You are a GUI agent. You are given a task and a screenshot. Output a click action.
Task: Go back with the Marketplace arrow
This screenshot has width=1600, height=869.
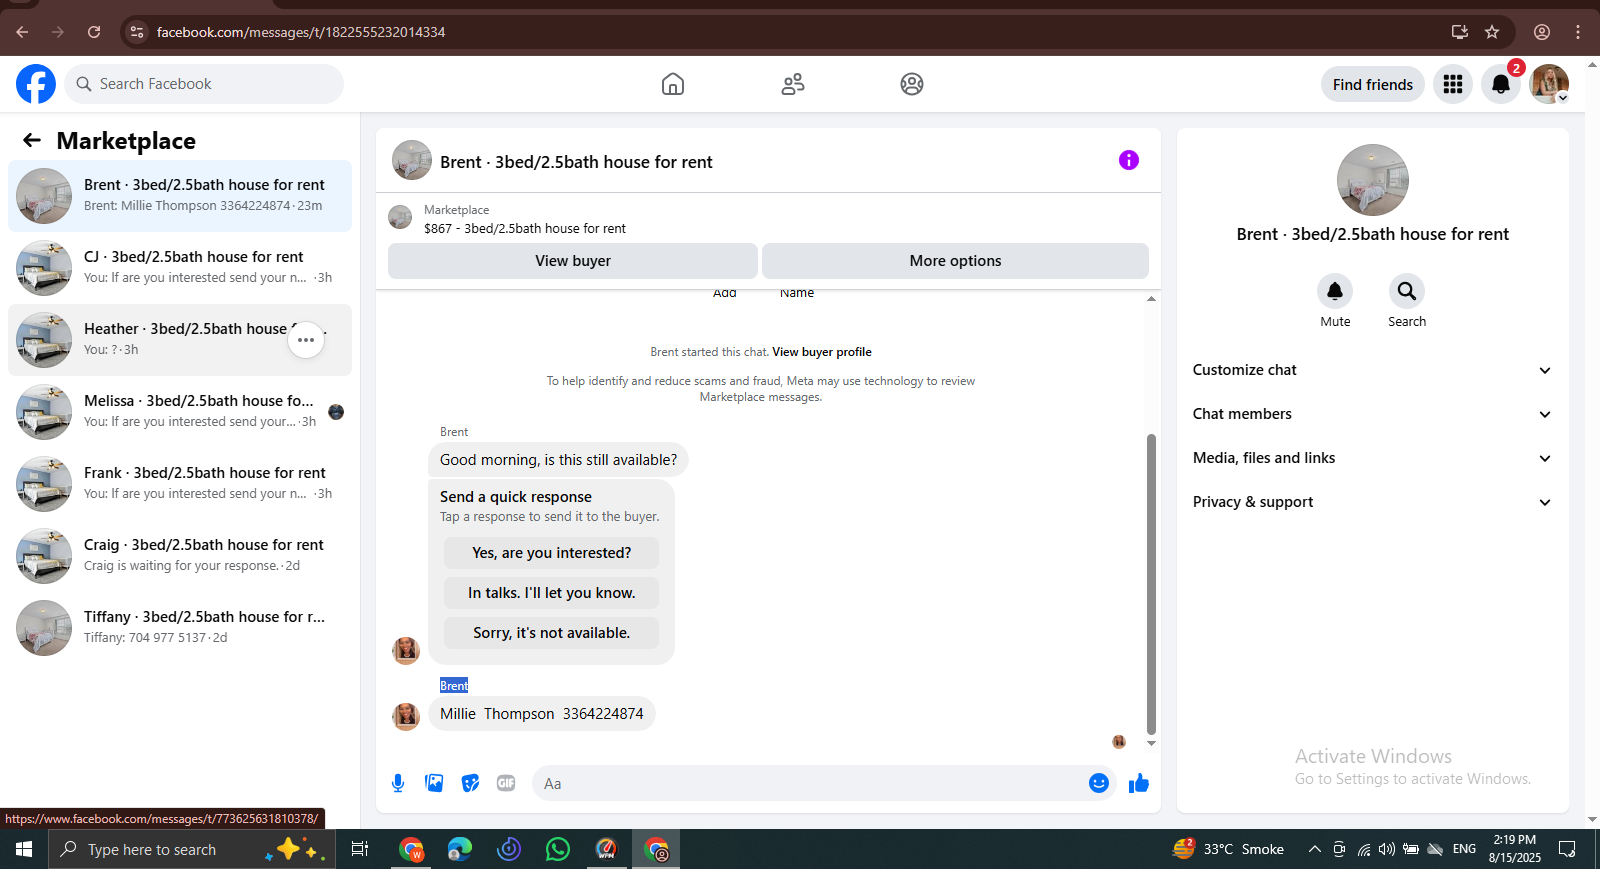click(32, 140)
